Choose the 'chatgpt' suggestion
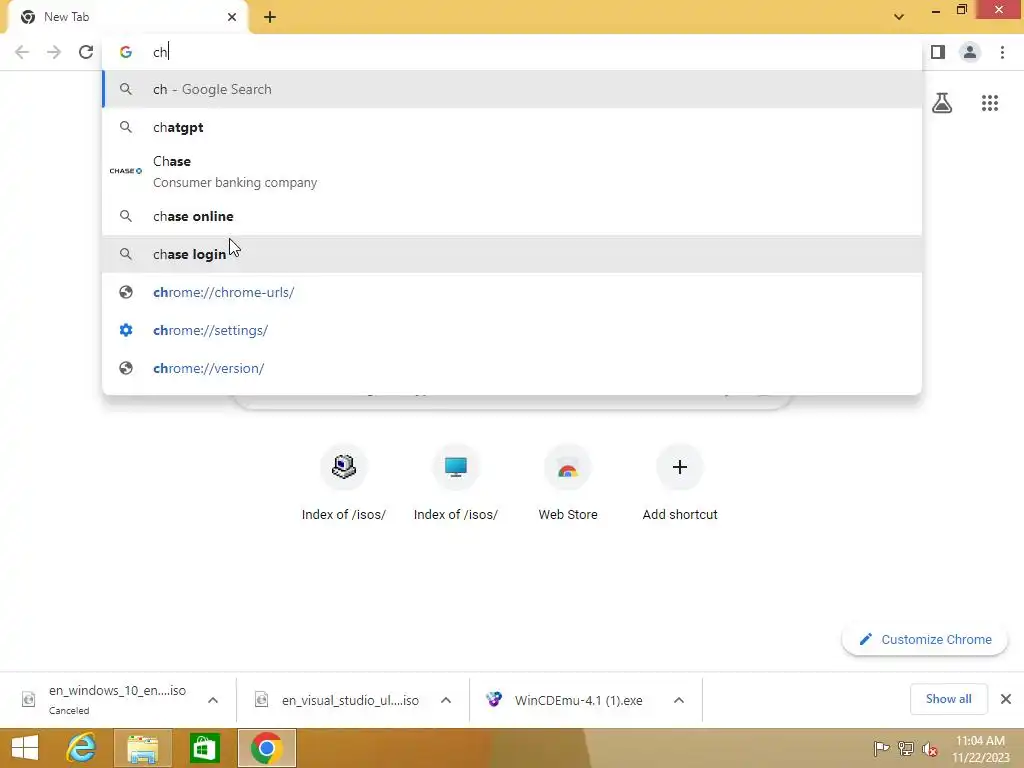 (512, 127)
